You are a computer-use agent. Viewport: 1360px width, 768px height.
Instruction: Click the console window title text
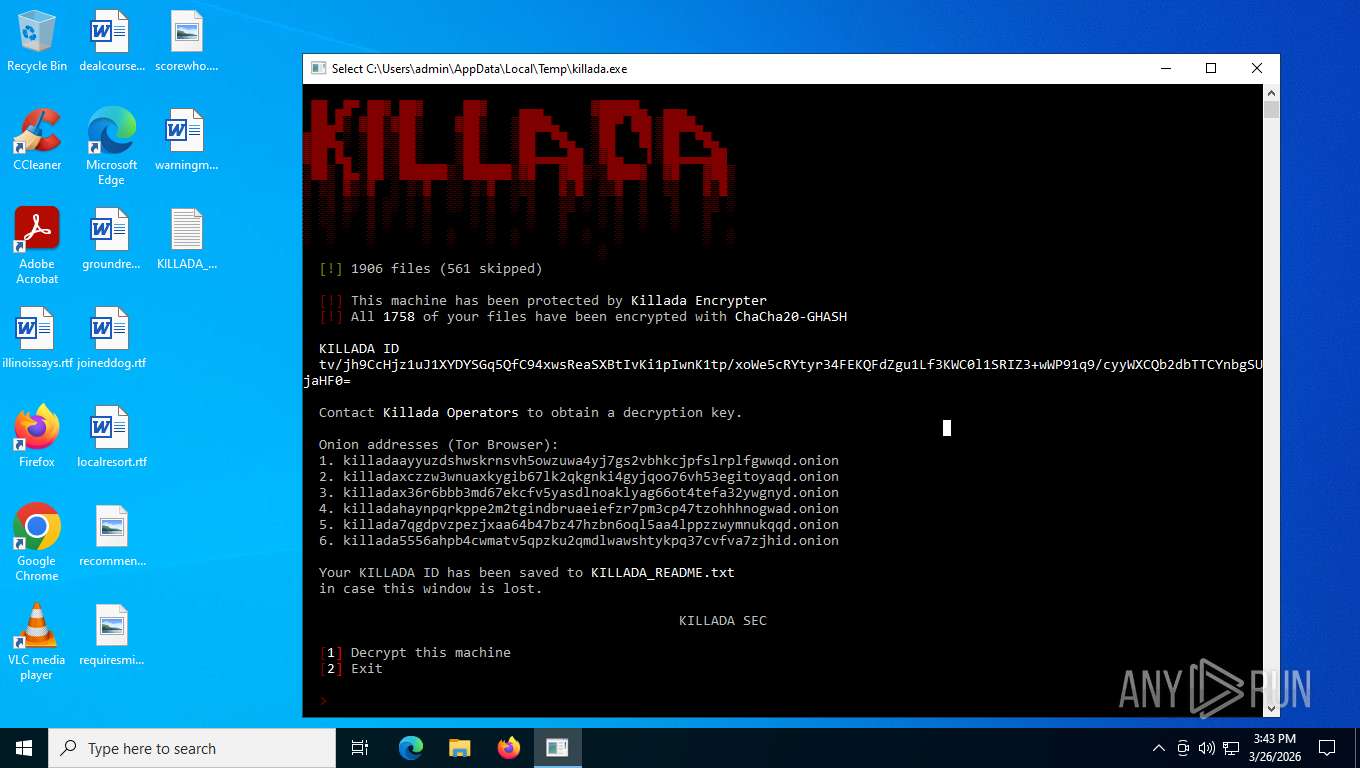480,69
